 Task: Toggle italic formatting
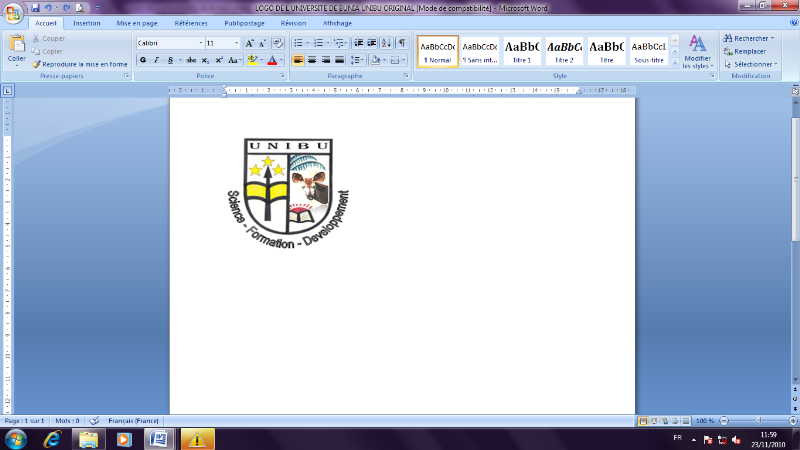155,60
